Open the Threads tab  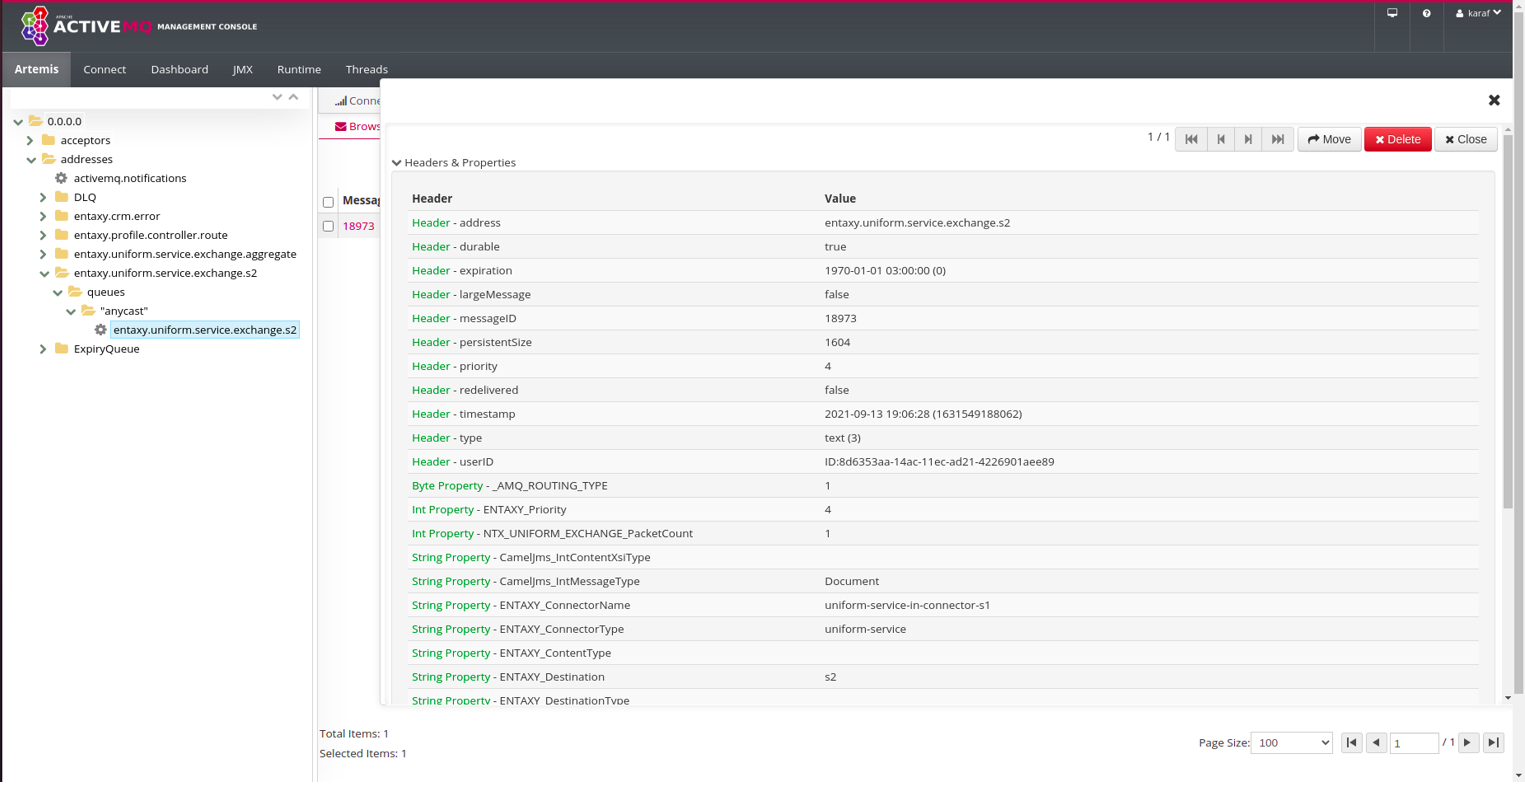(366, 70)
